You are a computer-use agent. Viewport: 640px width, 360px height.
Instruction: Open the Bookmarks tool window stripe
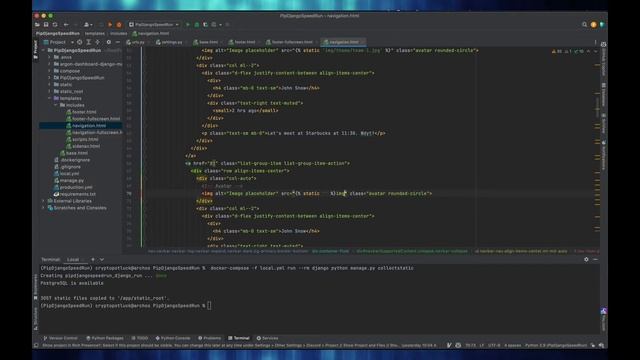[x=36, y=287]
